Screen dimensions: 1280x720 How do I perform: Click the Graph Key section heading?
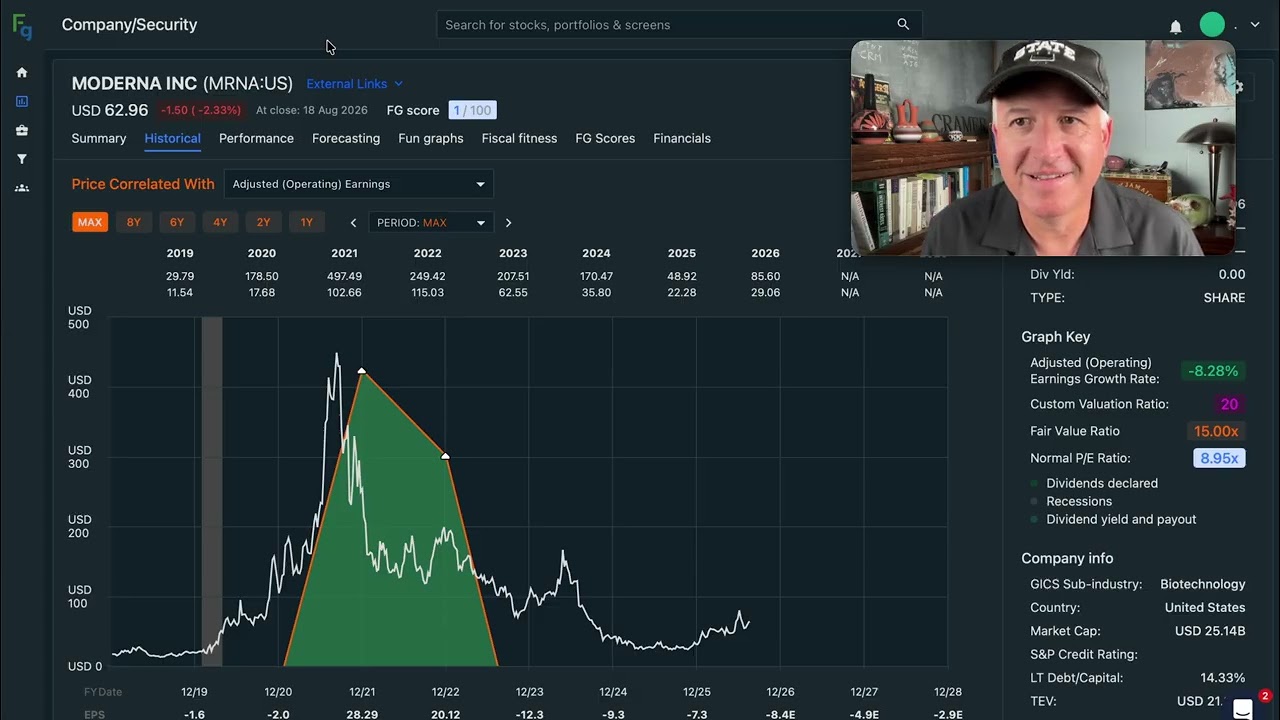coord(1056,337)
